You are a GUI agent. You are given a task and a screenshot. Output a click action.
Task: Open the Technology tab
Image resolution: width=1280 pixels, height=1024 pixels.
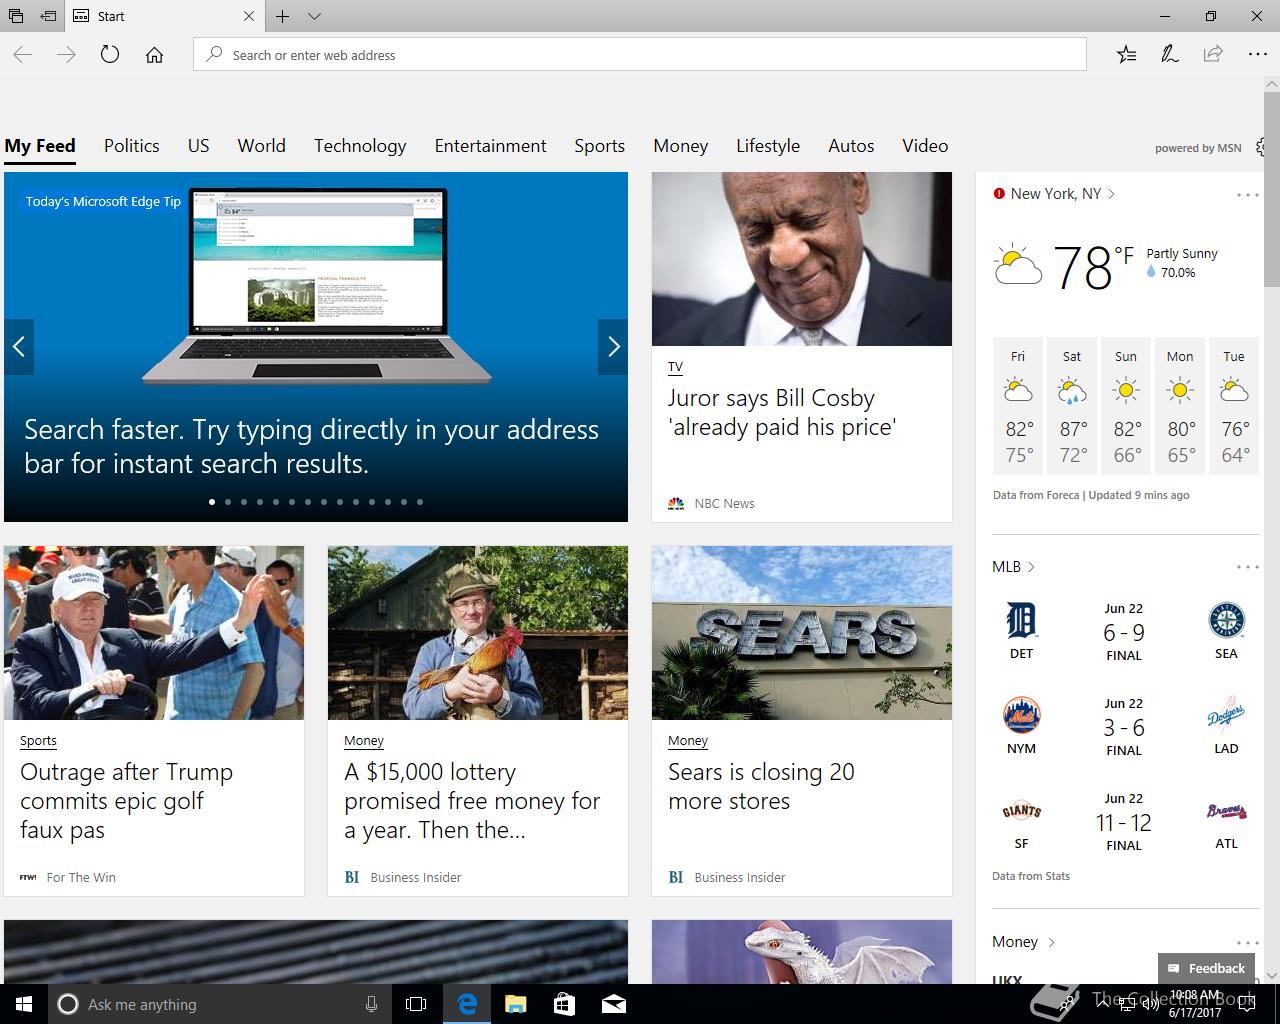click(x=360, y=146)
